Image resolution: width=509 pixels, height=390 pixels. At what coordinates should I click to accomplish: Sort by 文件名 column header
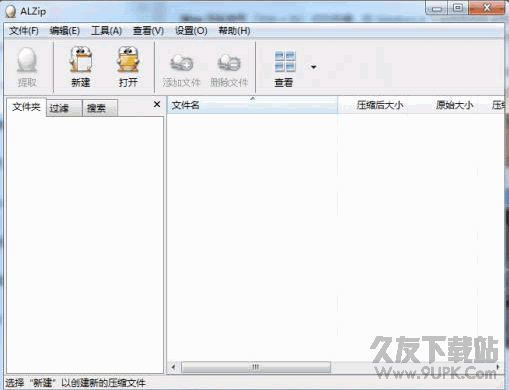pyautogui.click(x=252, y=105)
